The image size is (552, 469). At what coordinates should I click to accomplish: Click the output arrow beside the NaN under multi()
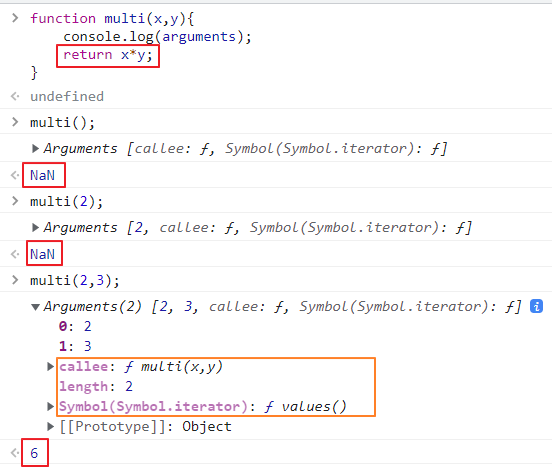tap(15, 175)
